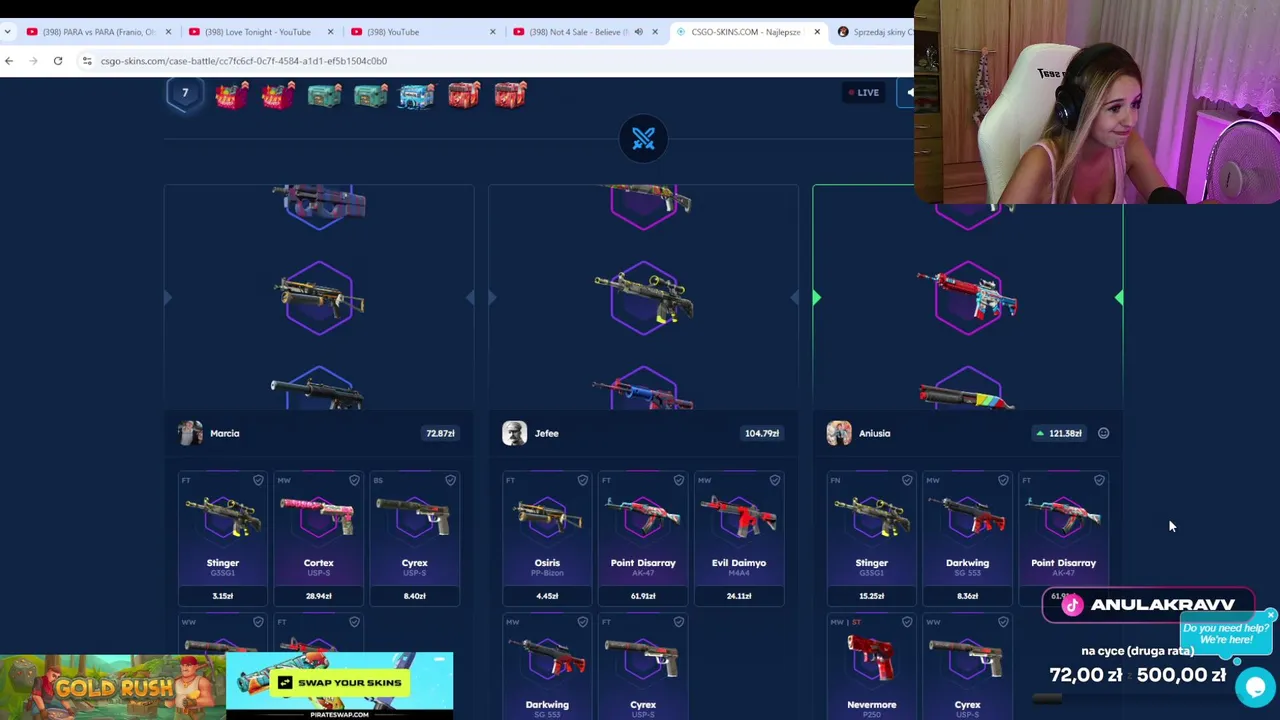Click the crossed swords battle icon

pos(643,138)
